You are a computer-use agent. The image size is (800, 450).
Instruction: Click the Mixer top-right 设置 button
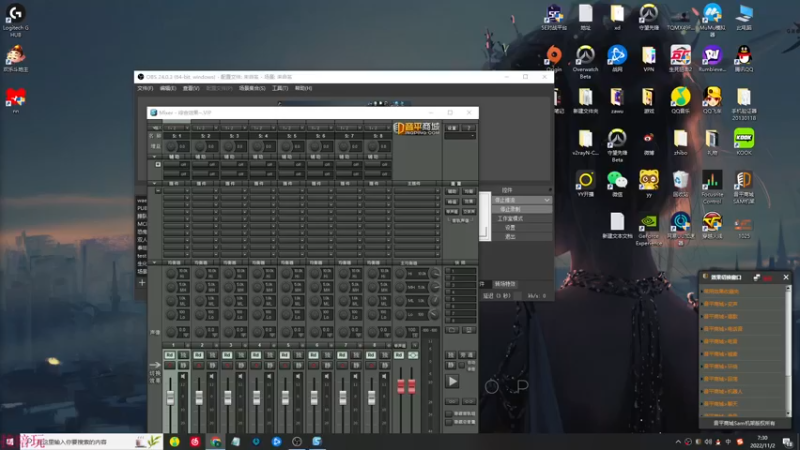click(x=452, y=128)
